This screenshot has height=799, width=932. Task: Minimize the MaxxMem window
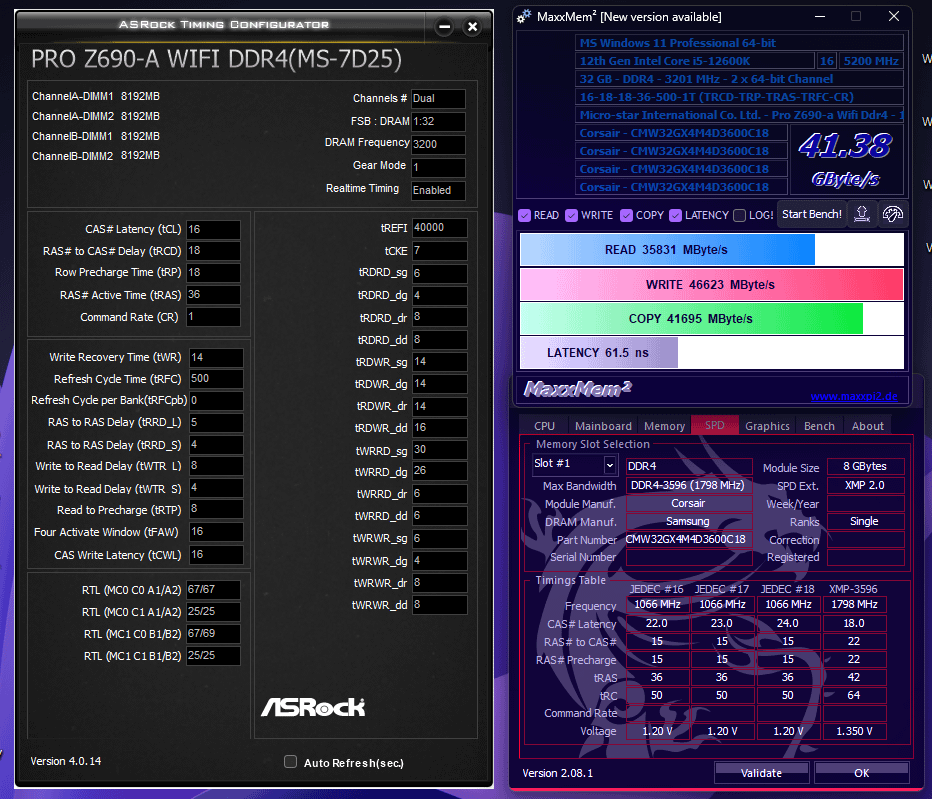tap(820, 17)
